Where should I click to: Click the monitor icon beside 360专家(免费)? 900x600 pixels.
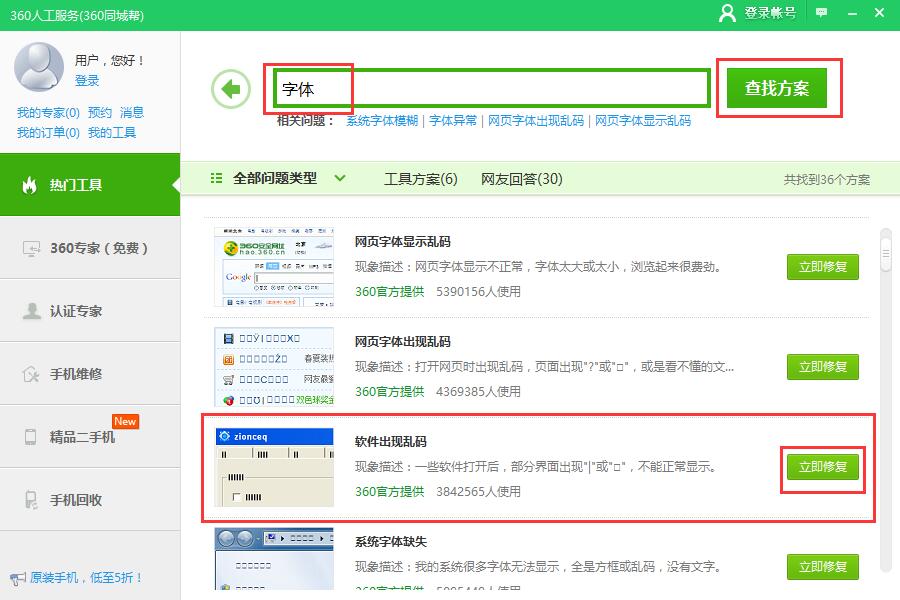pos(31,248)
